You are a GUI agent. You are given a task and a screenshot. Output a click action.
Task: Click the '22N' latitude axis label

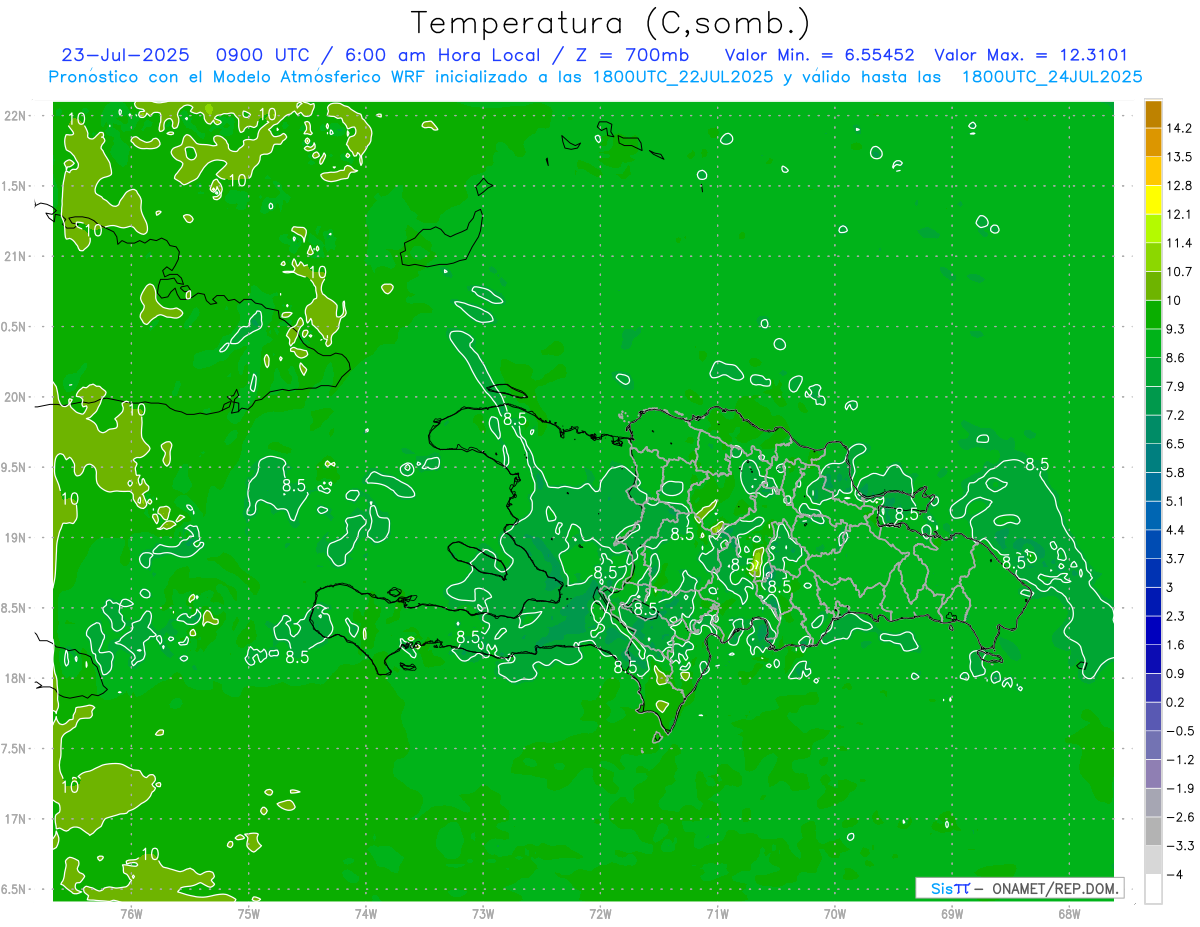(16, 115)
